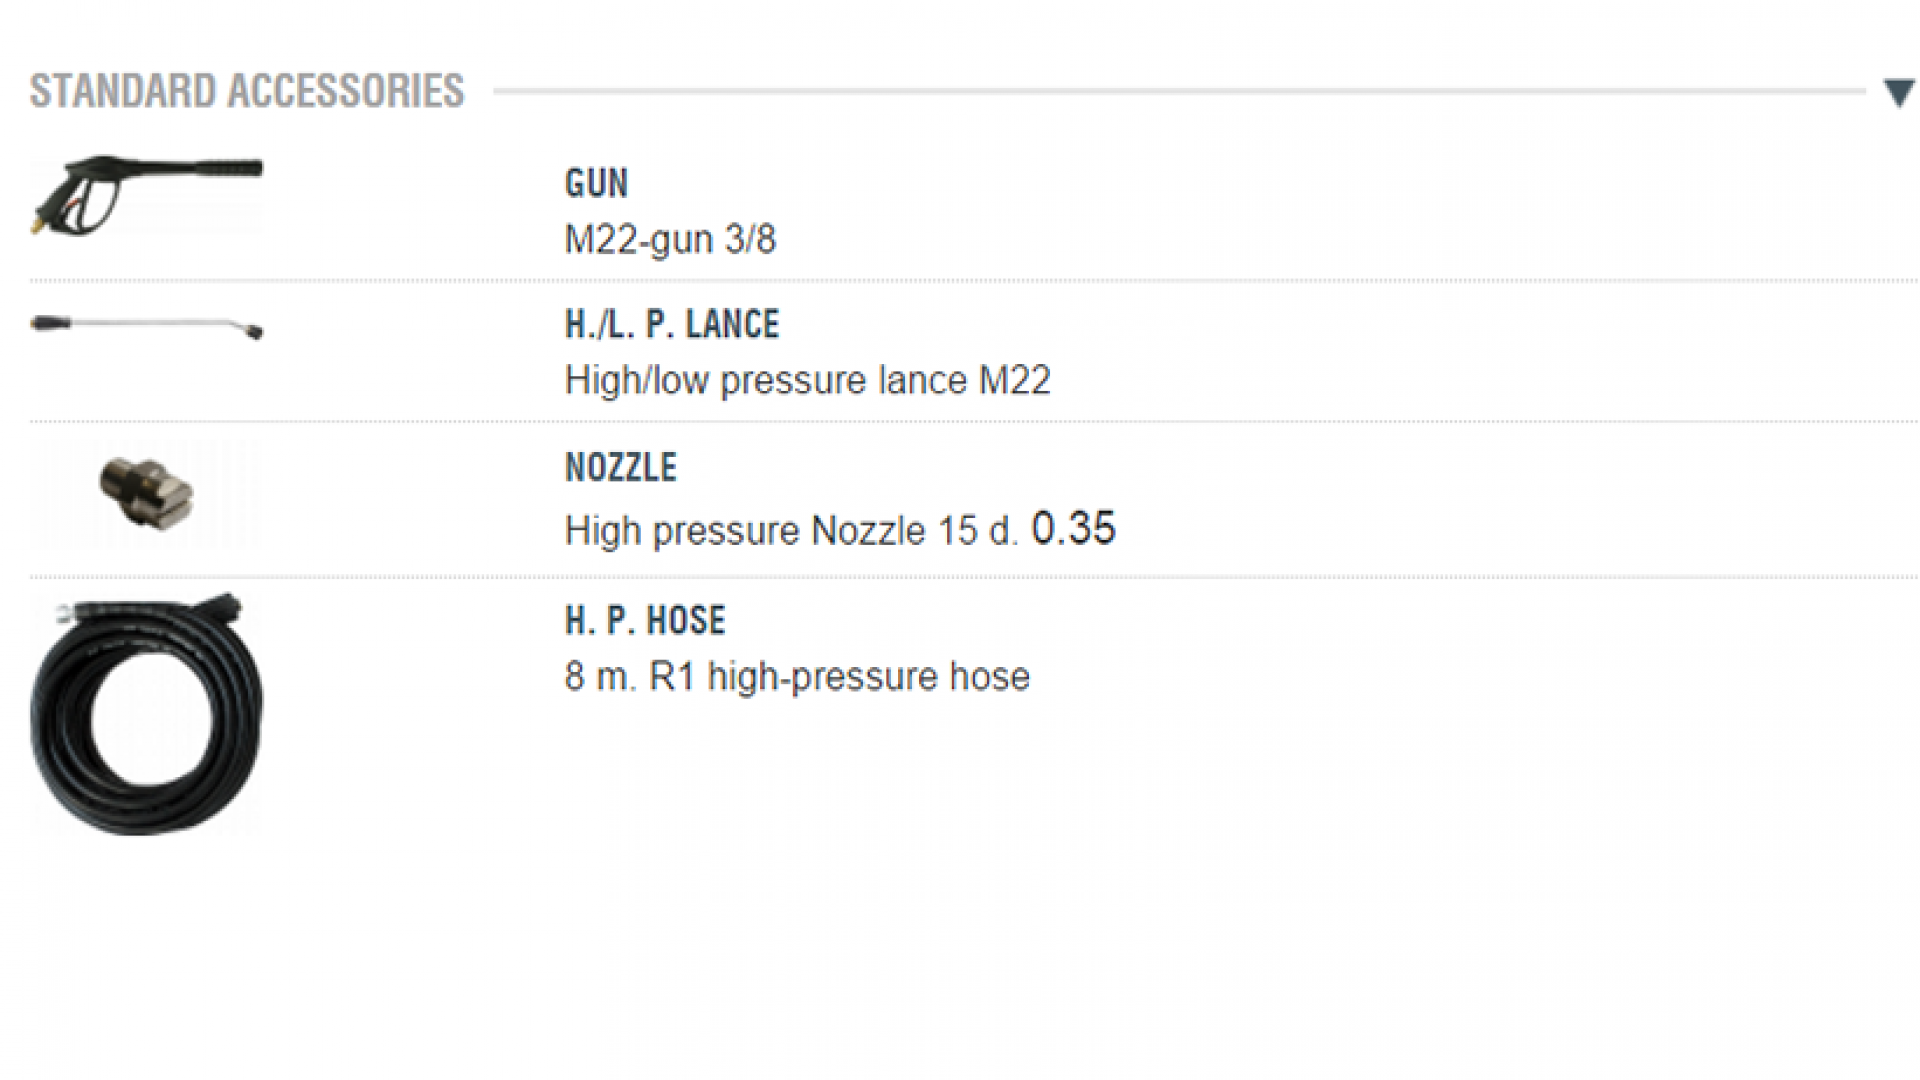This screenshot has width=1920, height=1080.
Task: Click the 0.35 nozzle size value
Action: [x=1073, y=528]
